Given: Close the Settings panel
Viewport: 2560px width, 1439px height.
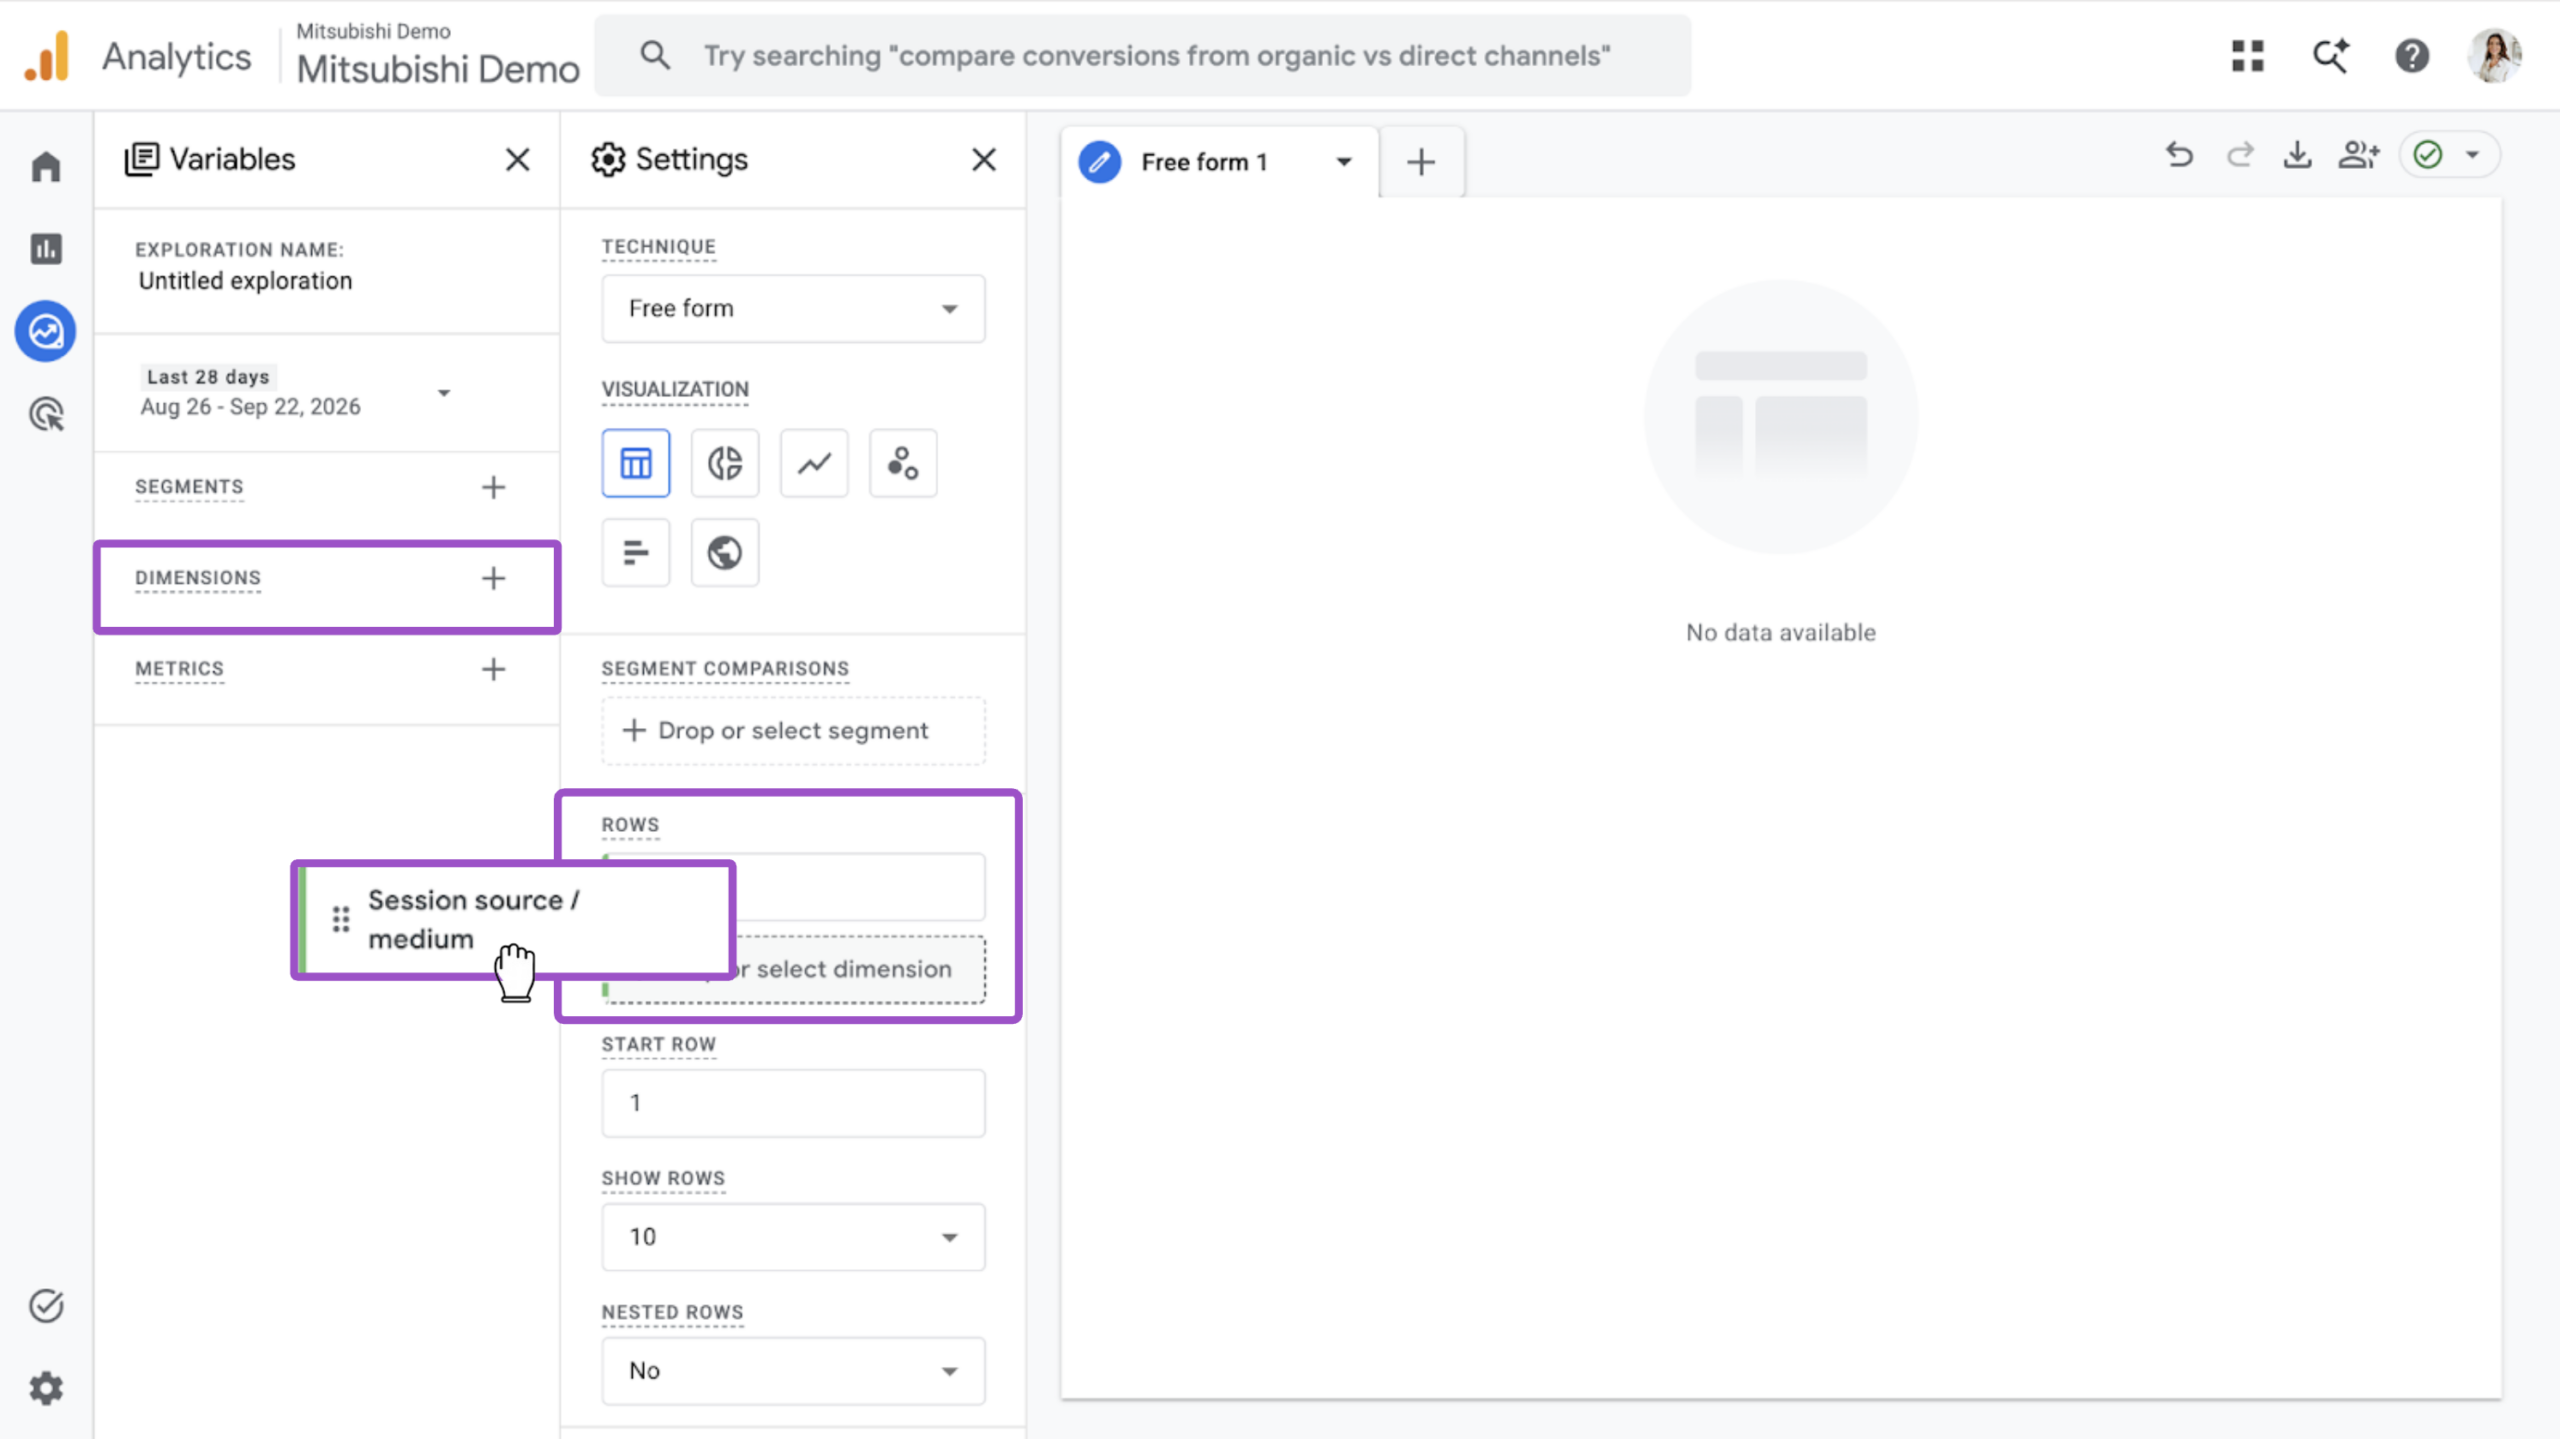Looking at the screenshot, I should pyautogui.click(x=984, y=159).
